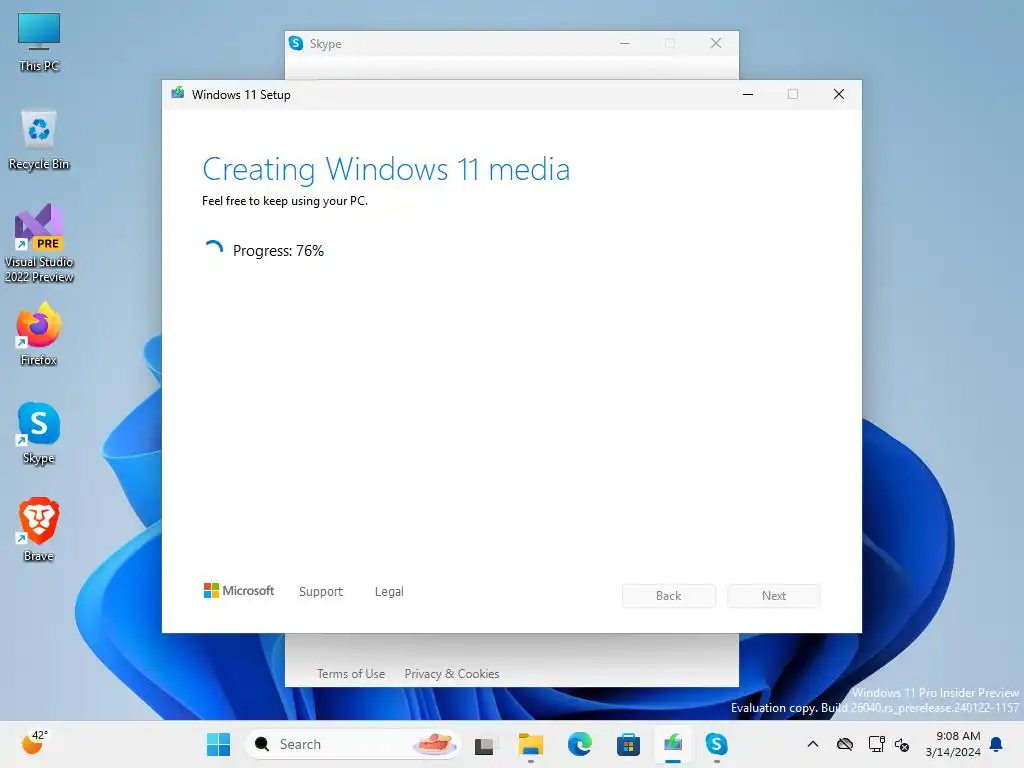Open the Firefox desktop shortcut
The height and width of the screenshot is (768, 1024).
point(39,334)
